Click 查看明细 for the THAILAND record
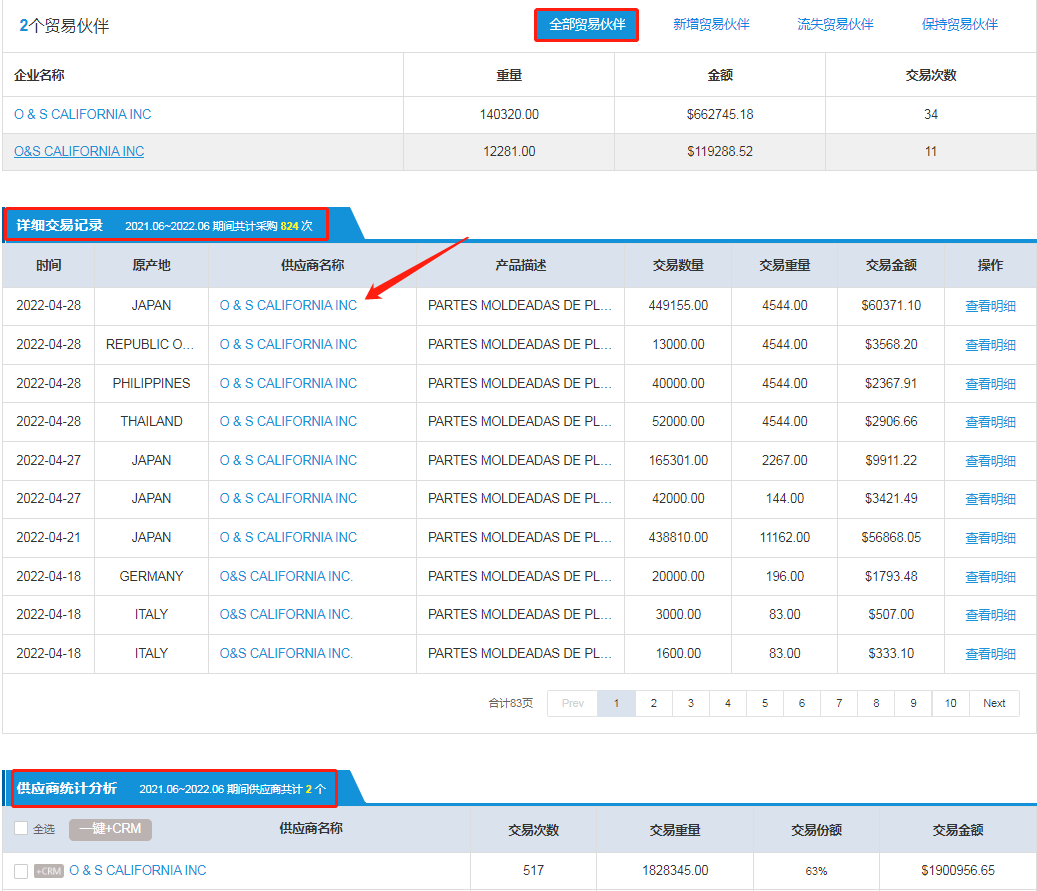 click(x=989, y=422)
